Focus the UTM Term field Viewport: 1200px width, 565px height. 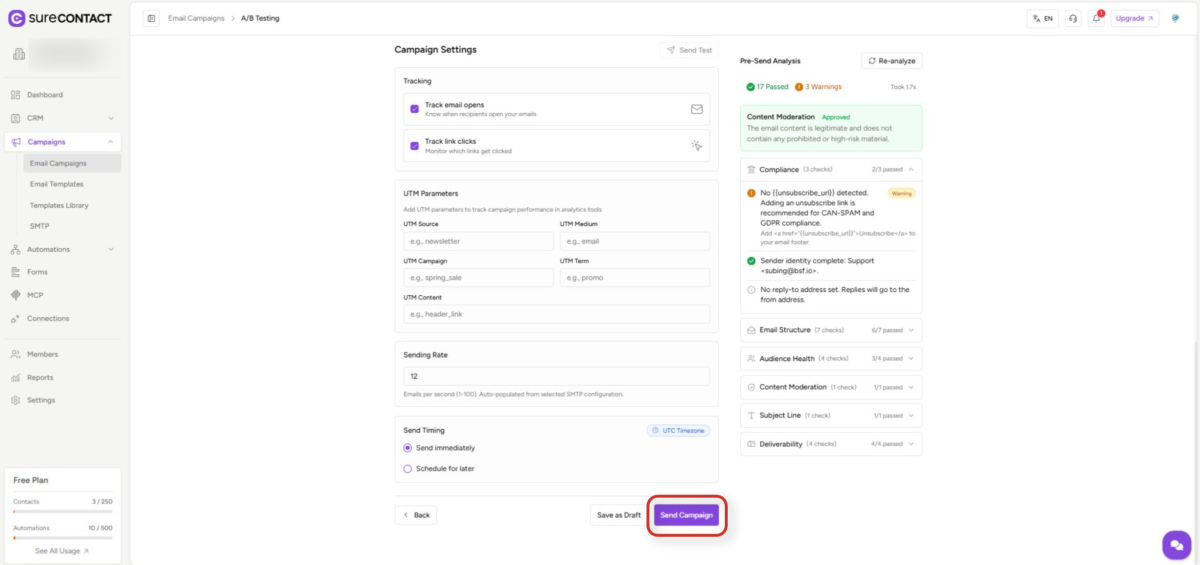[635, 277]
